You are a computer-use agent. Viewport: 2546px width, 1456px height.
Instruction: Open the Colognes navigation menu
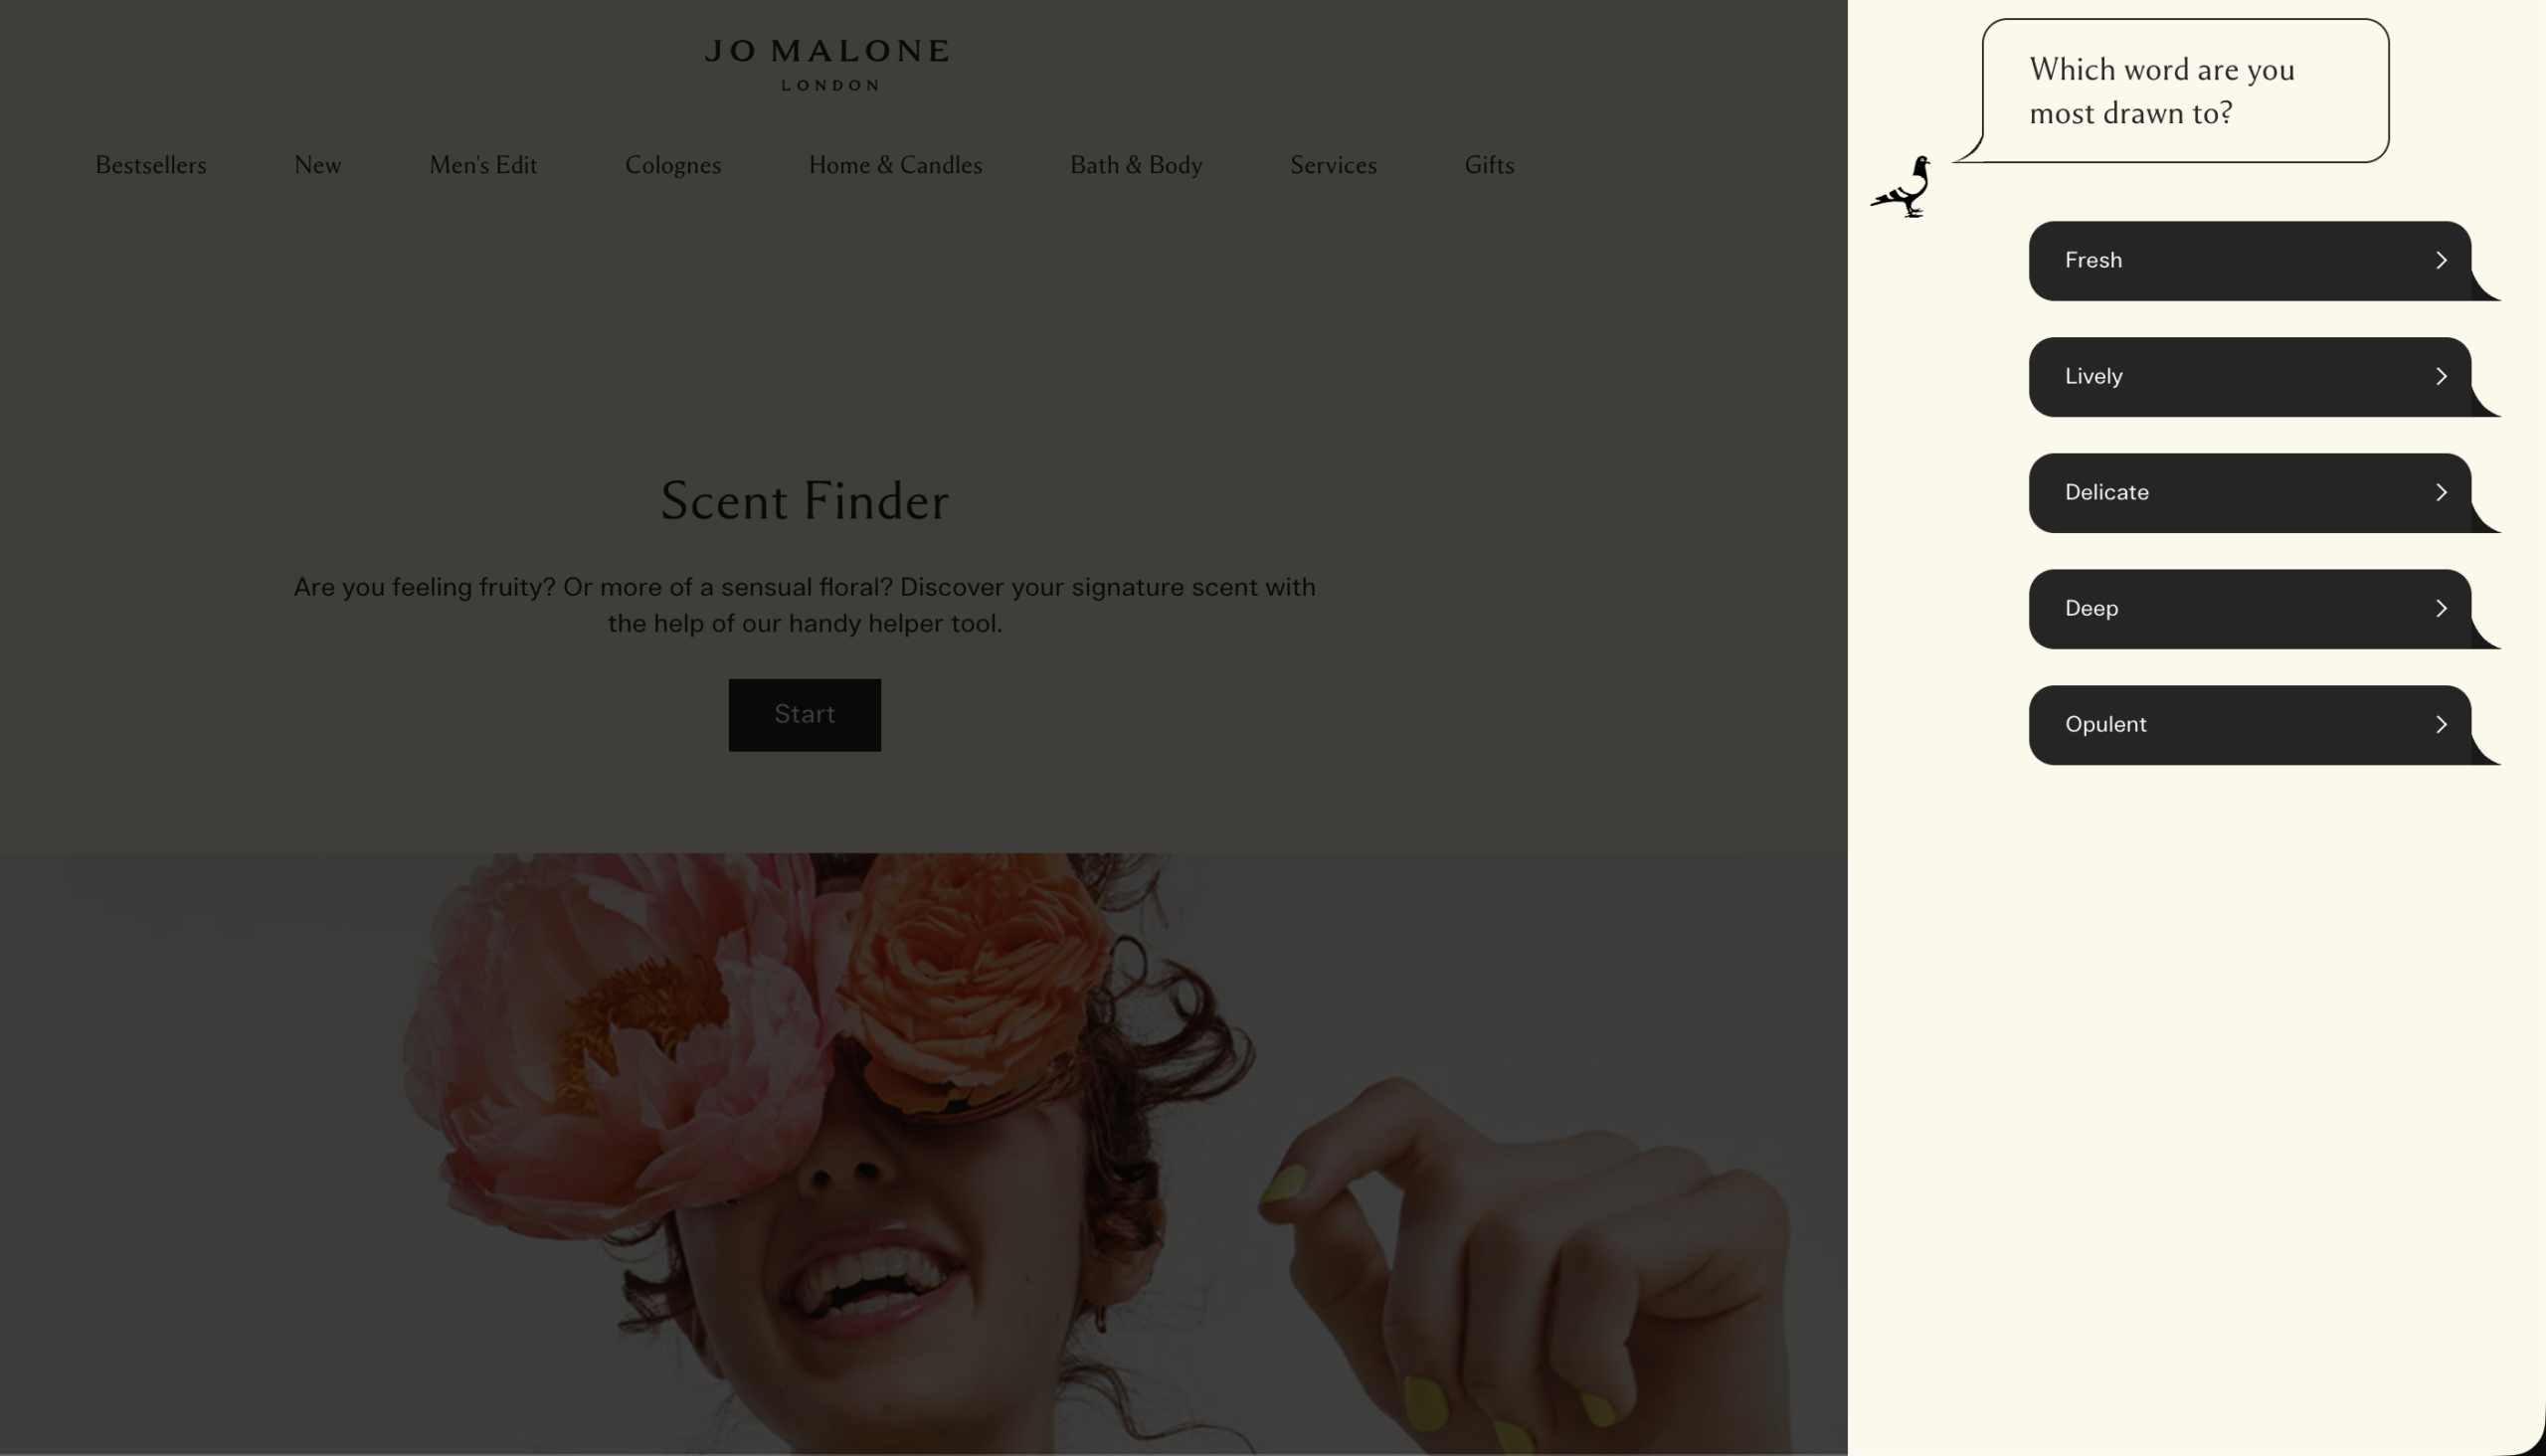673,165
